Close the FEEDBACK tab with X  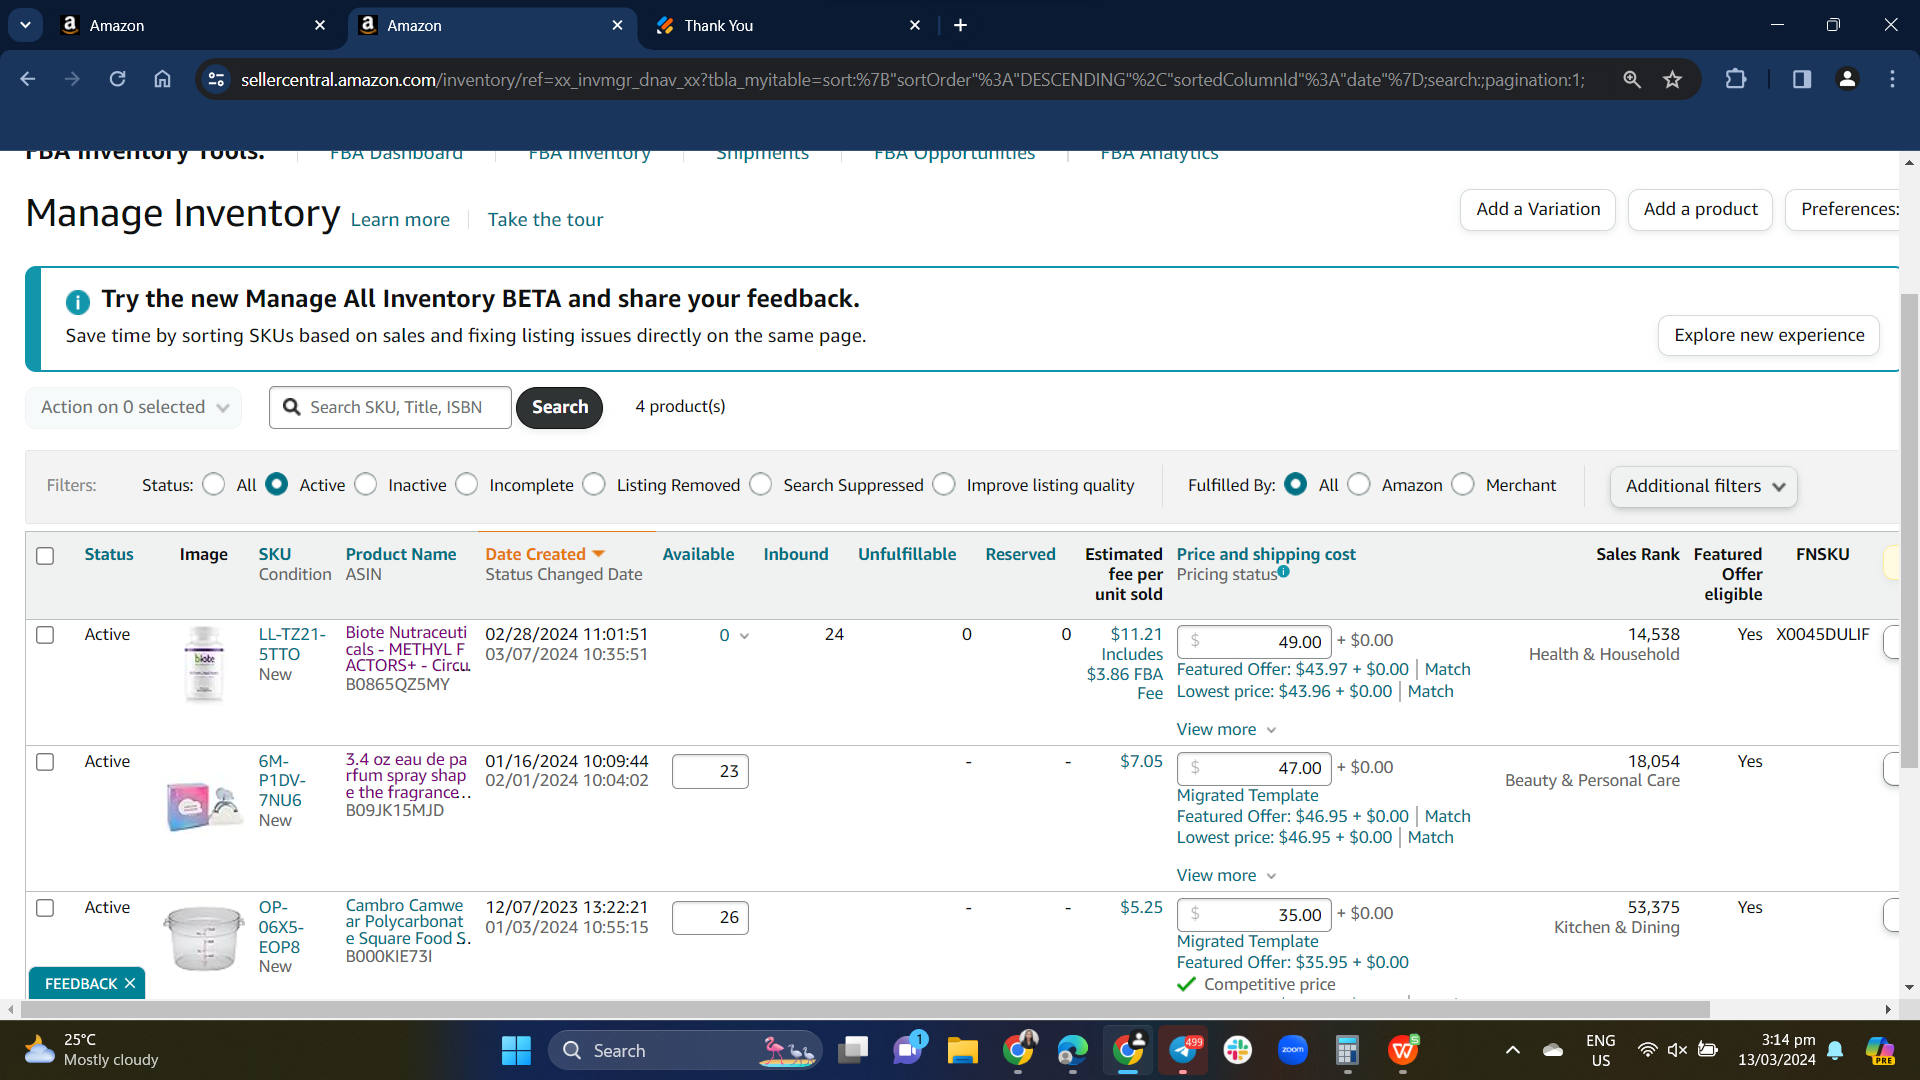(130, 984)
